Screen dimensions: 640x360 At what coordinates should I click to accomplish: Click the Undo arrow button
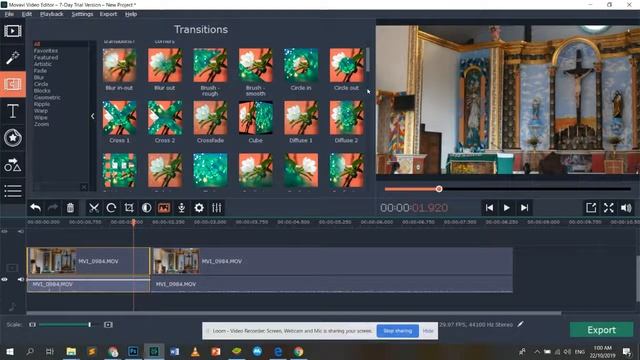36,208
